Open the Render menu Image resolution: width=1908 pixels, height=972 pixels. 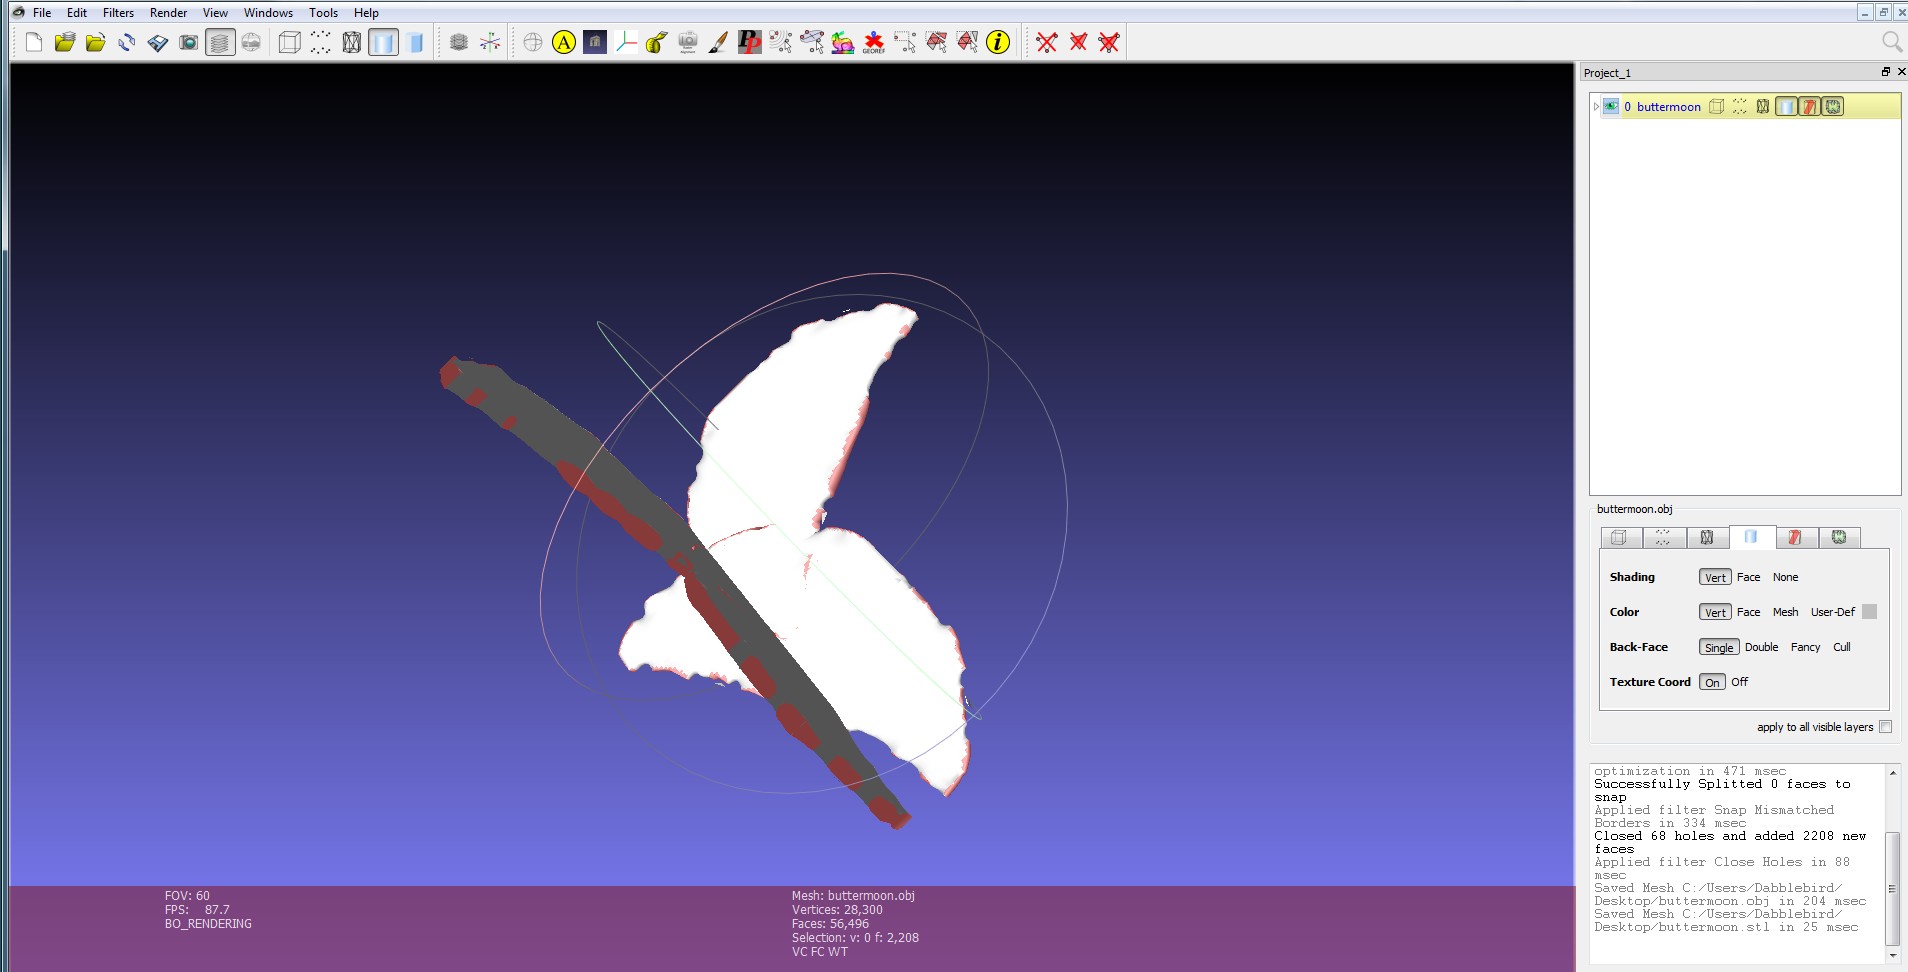click(168, 13)
